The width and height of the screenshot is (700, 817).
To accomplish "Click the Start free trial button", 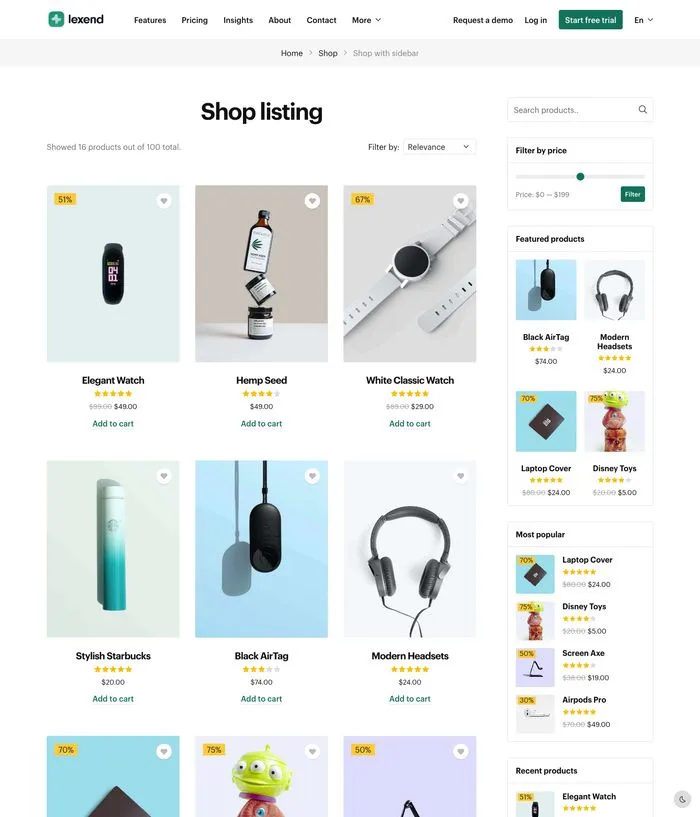I will 590,20.
